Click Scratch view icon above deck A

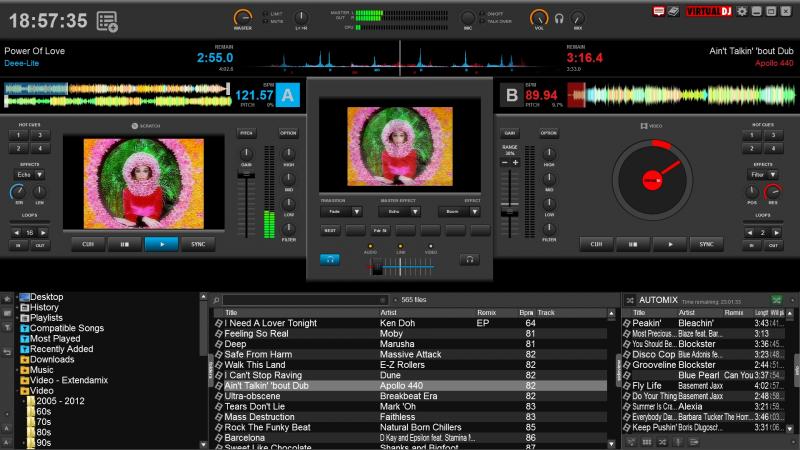coord(135,126)
